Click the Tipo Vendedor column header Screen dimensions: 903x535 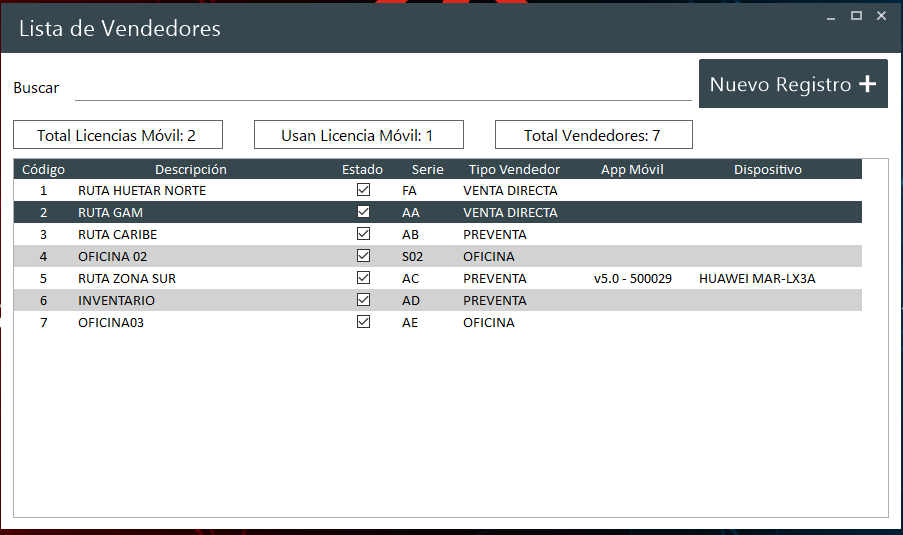click(x=514, y=169)
